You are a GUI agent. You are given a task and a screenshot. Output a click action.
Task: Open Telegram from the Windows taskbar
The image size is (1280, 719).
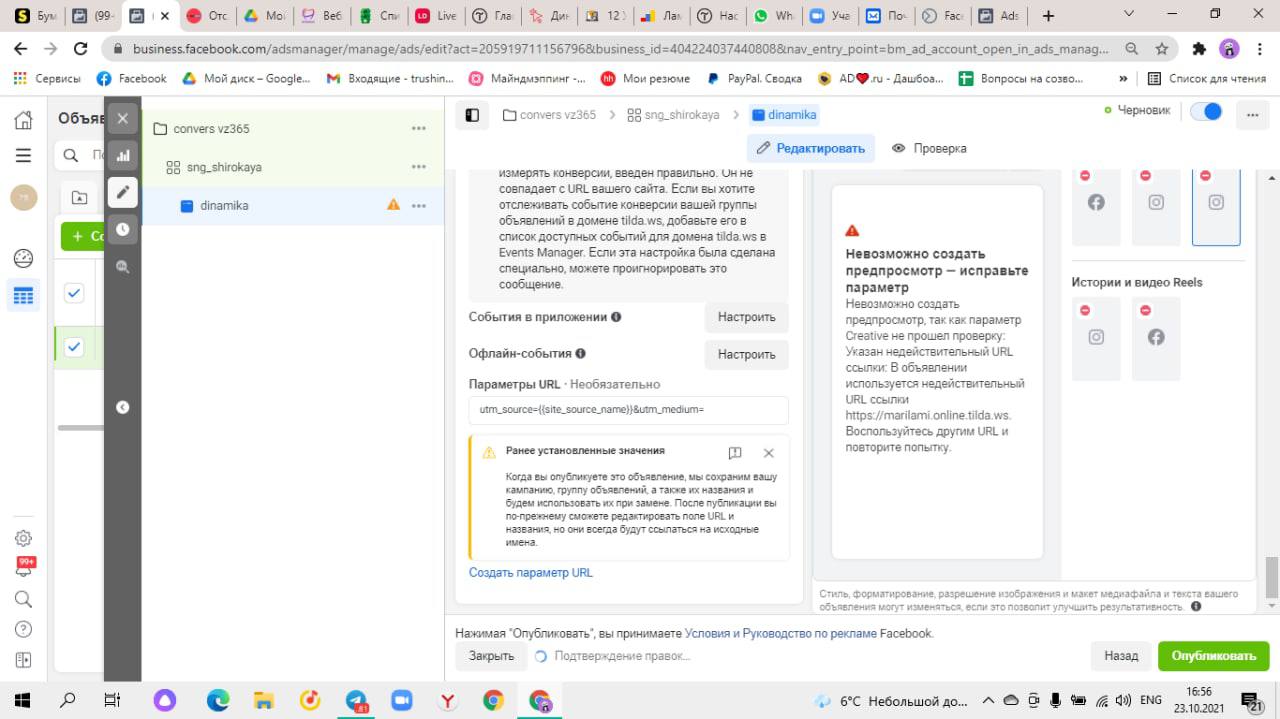coord(357,700)
